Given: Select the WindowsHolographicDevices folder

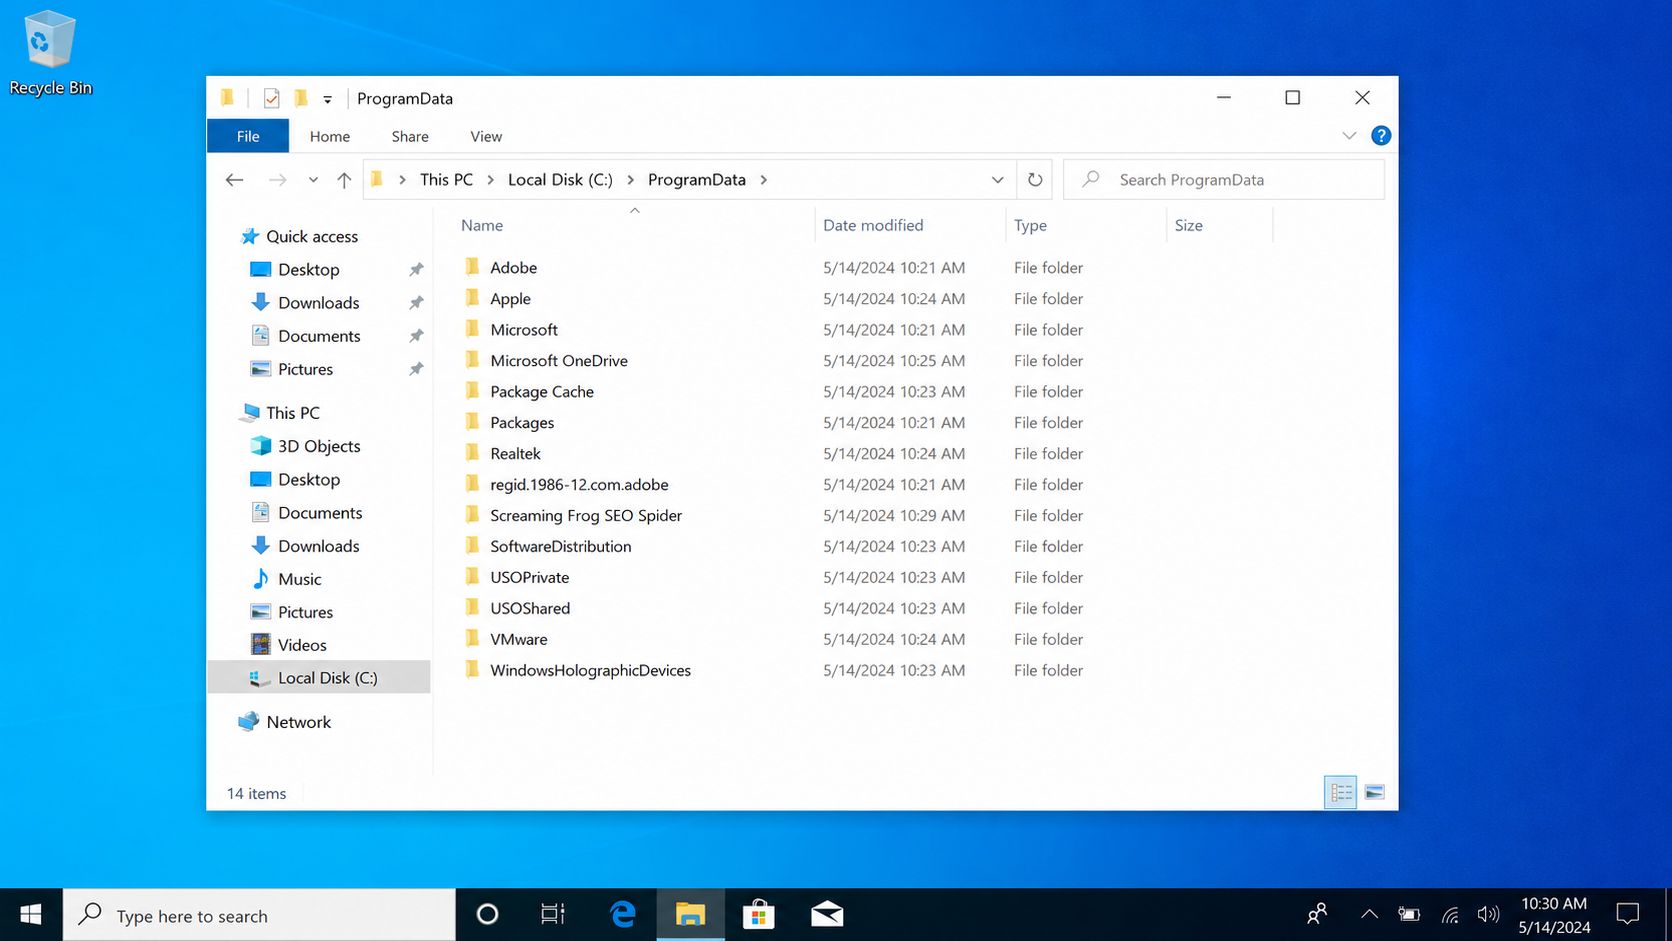Looking at the screenshot, I should tap(590, 671).
